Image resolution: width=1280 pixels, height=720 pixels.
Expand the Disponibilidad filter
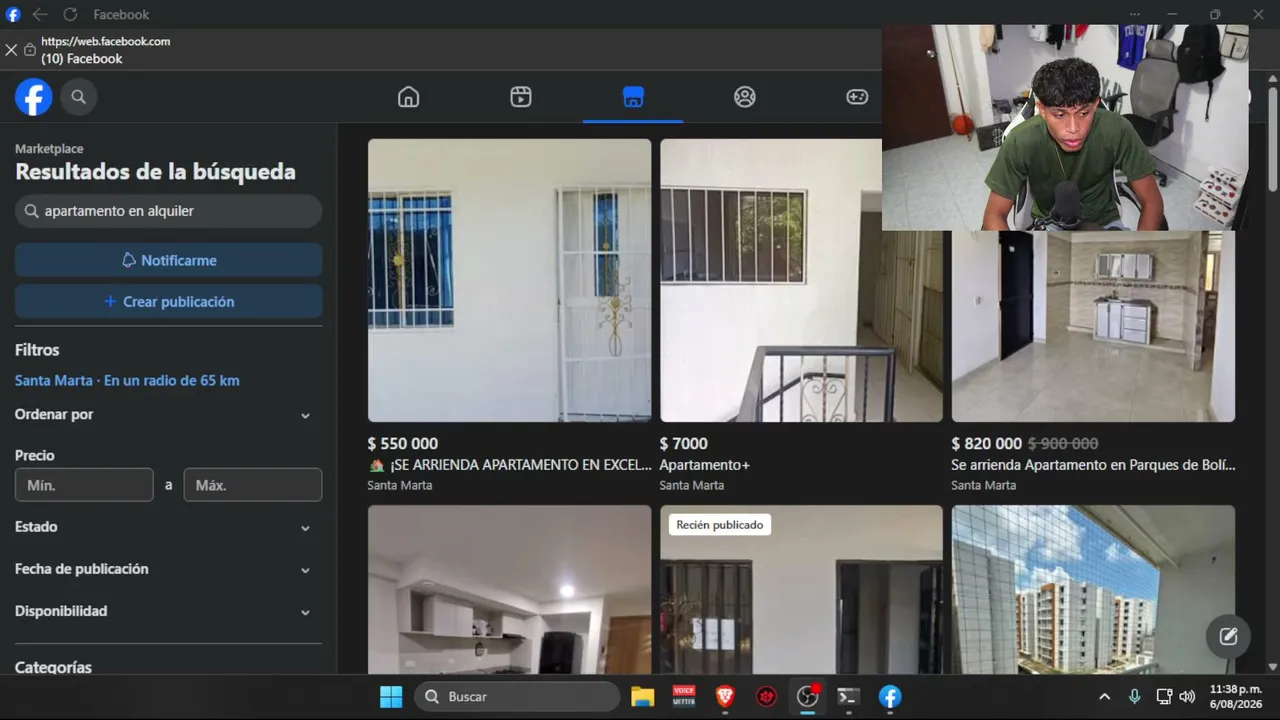pyautogui.click(x=163, y=611)
